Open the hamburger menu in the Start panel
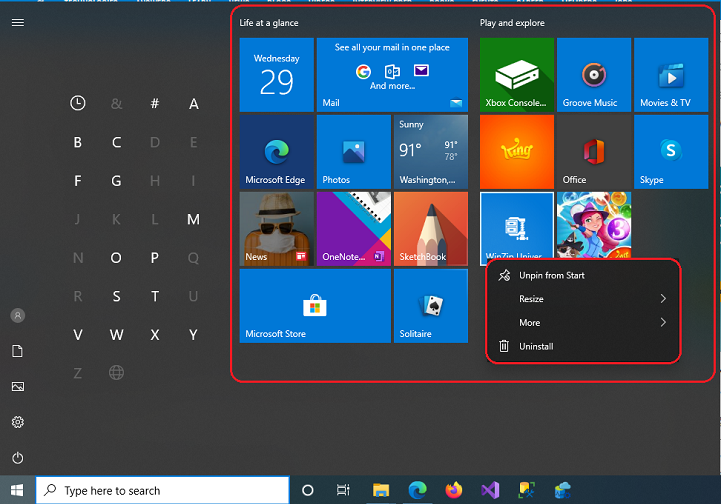 click(17, 23)
